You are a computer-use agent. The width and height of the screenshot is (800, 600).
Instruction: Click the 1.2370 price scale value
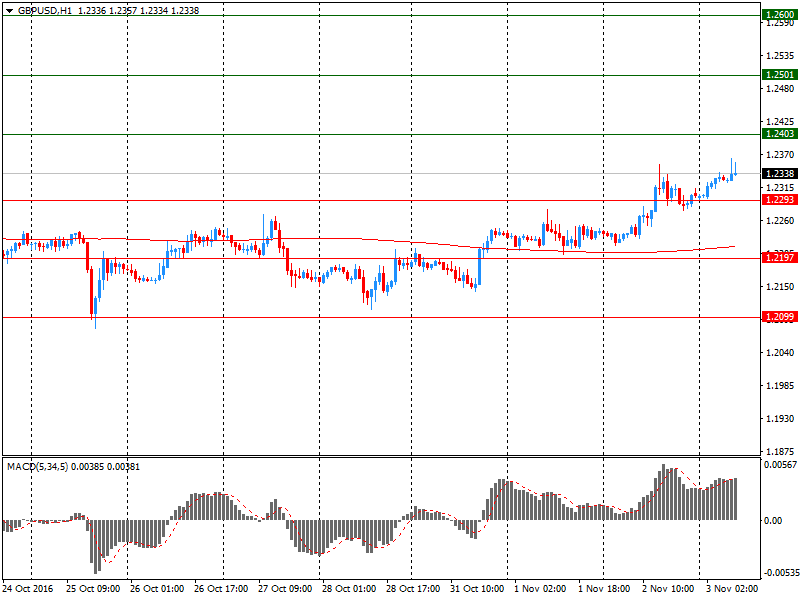[x=780, y=155]
